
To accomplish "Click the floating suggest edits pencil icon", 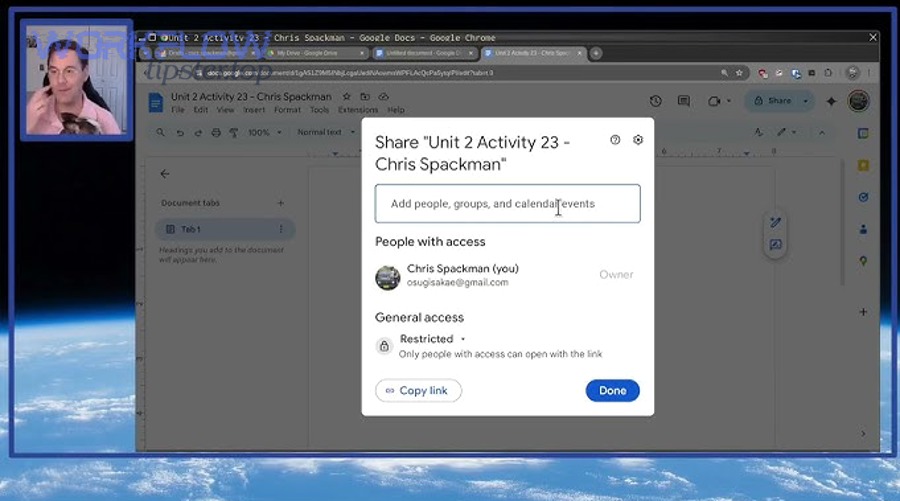I will point(775,223).
